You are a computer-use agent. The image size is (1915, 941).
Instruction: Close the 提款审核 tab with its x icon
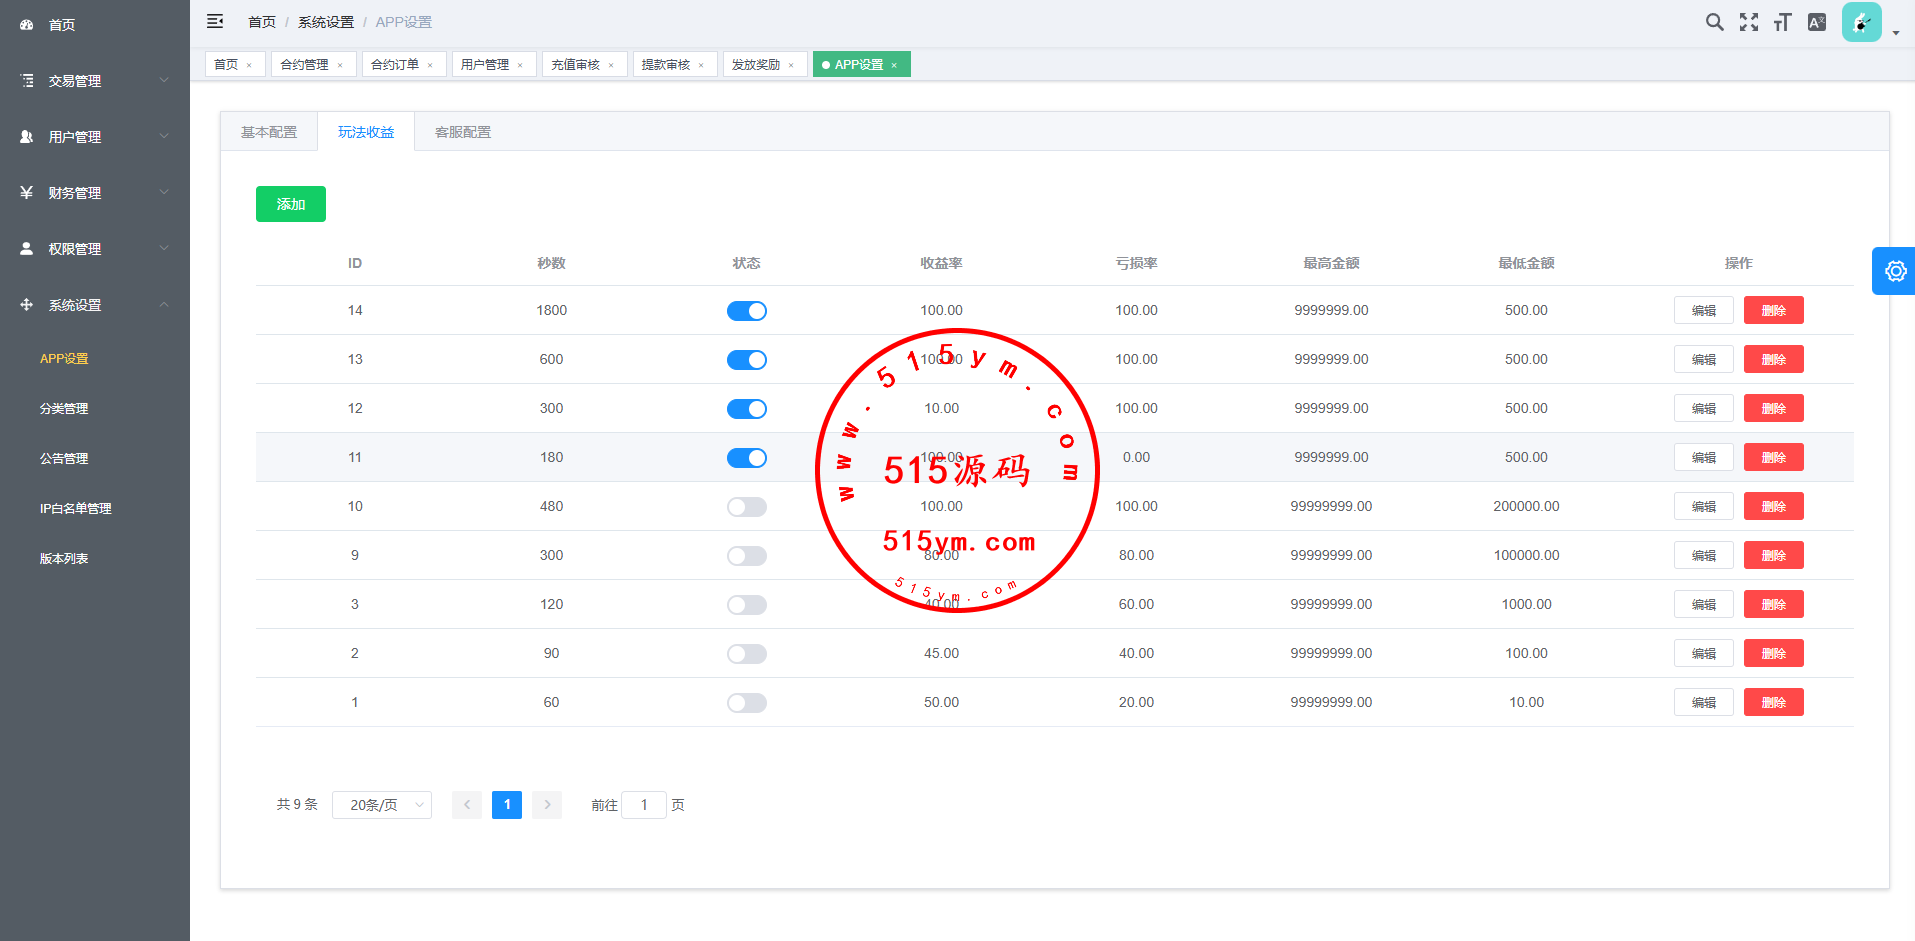pos(701,65)
